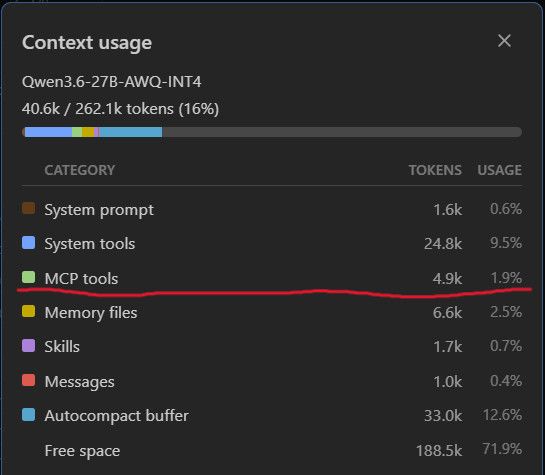Click the CATEGORY column header
The image size is (545, 475).
(80, 170)
